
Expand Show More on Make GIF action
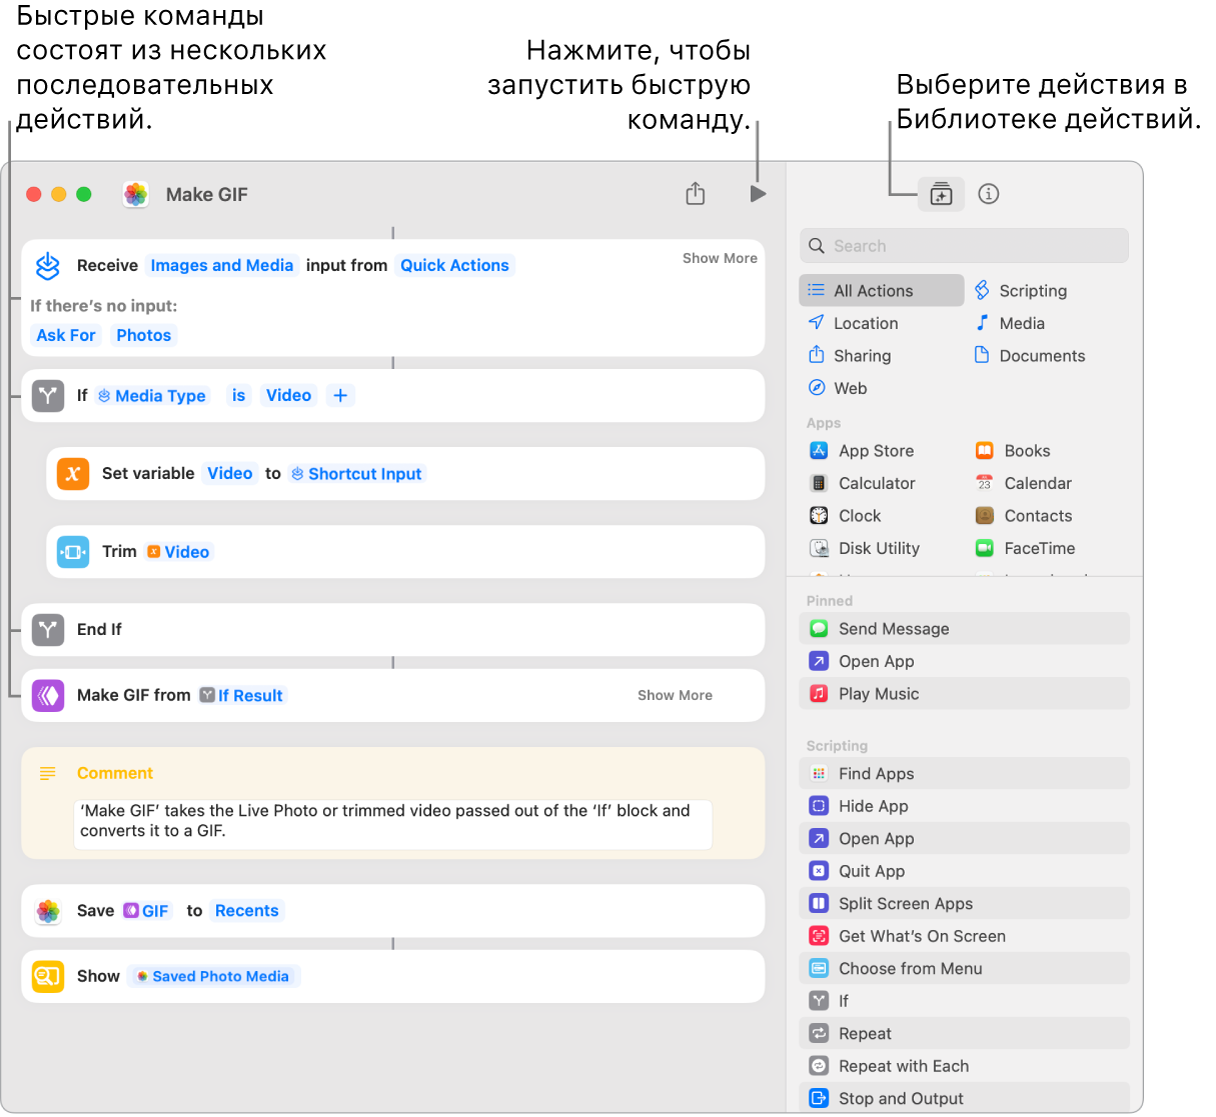(674, 695)
